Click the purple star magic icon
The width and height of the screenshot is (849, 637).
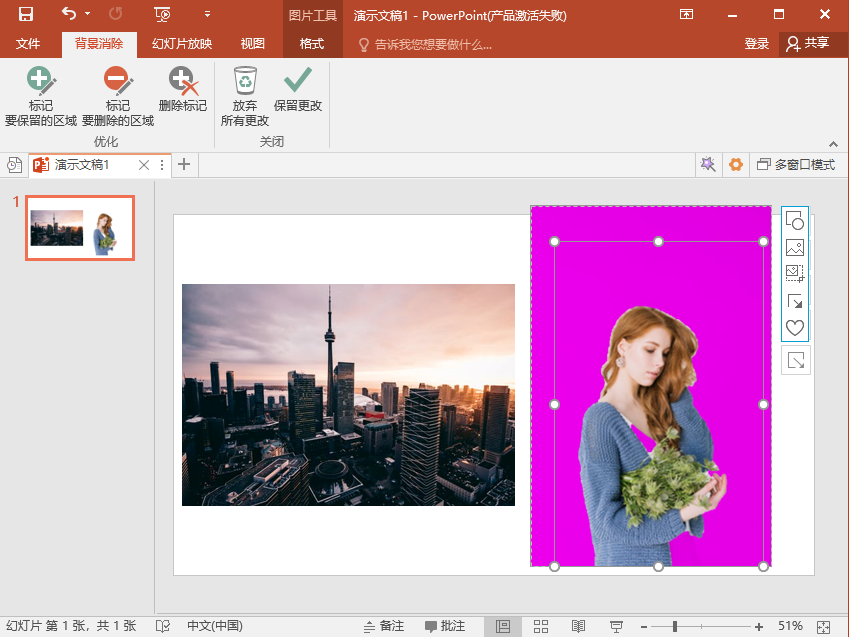(x=708, y=164)
